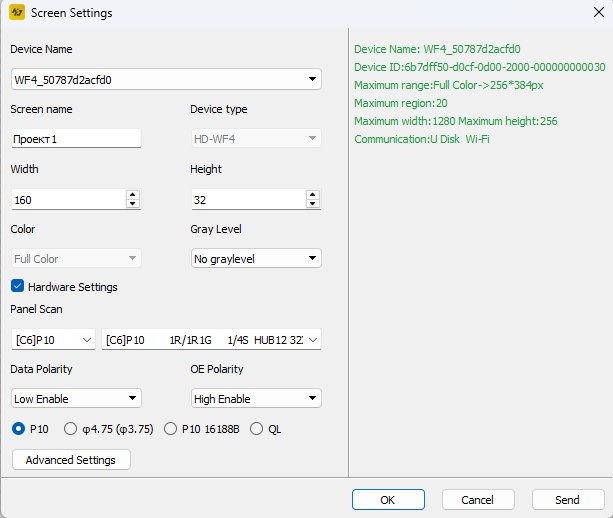Click the Panel Scan label

coord(36,309)
